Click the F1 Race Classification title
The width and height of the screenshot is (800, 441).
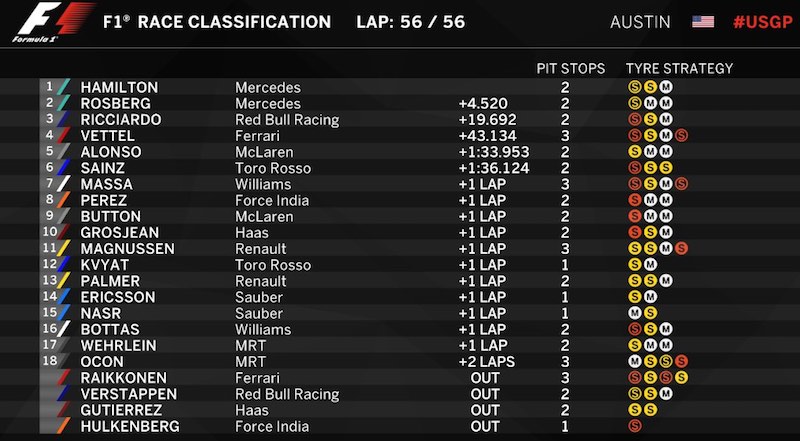tap(217, 22)
